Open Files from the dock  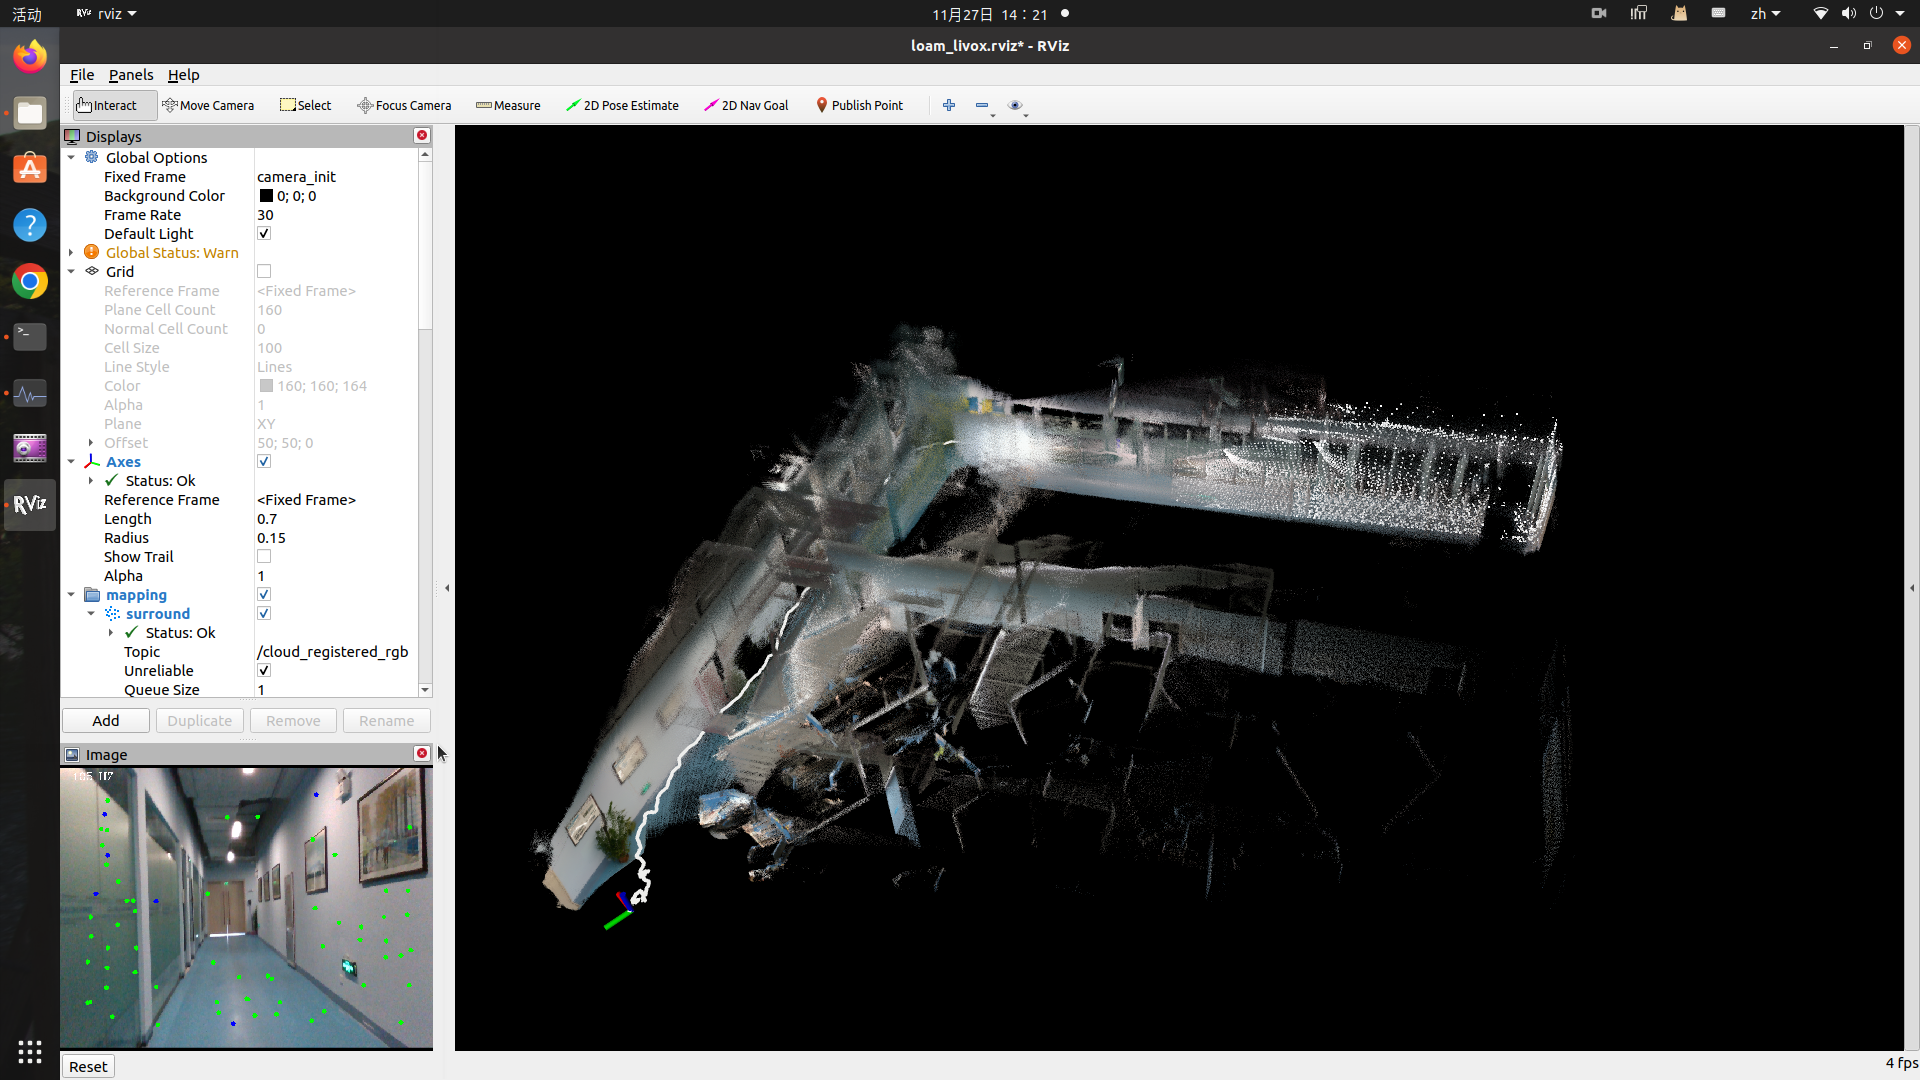tap(30, 113)
